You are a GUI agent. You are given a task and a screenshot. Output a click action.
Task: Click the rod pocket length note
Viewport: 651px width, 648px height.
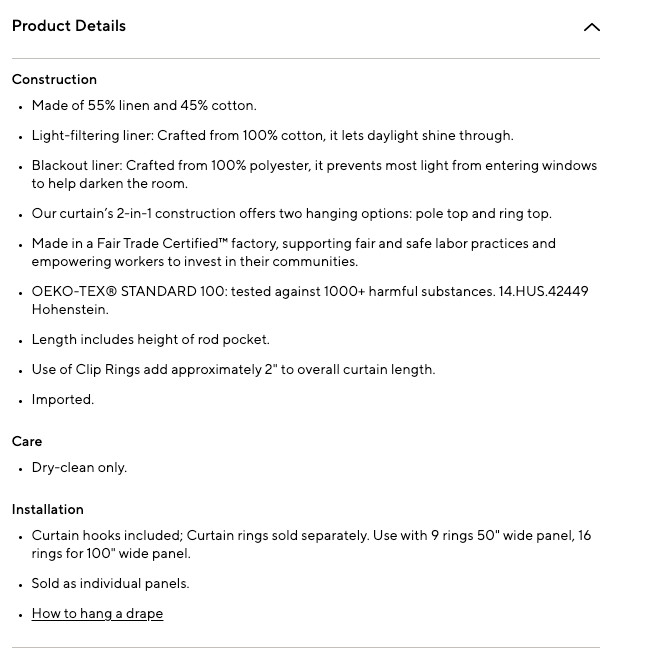150,340
